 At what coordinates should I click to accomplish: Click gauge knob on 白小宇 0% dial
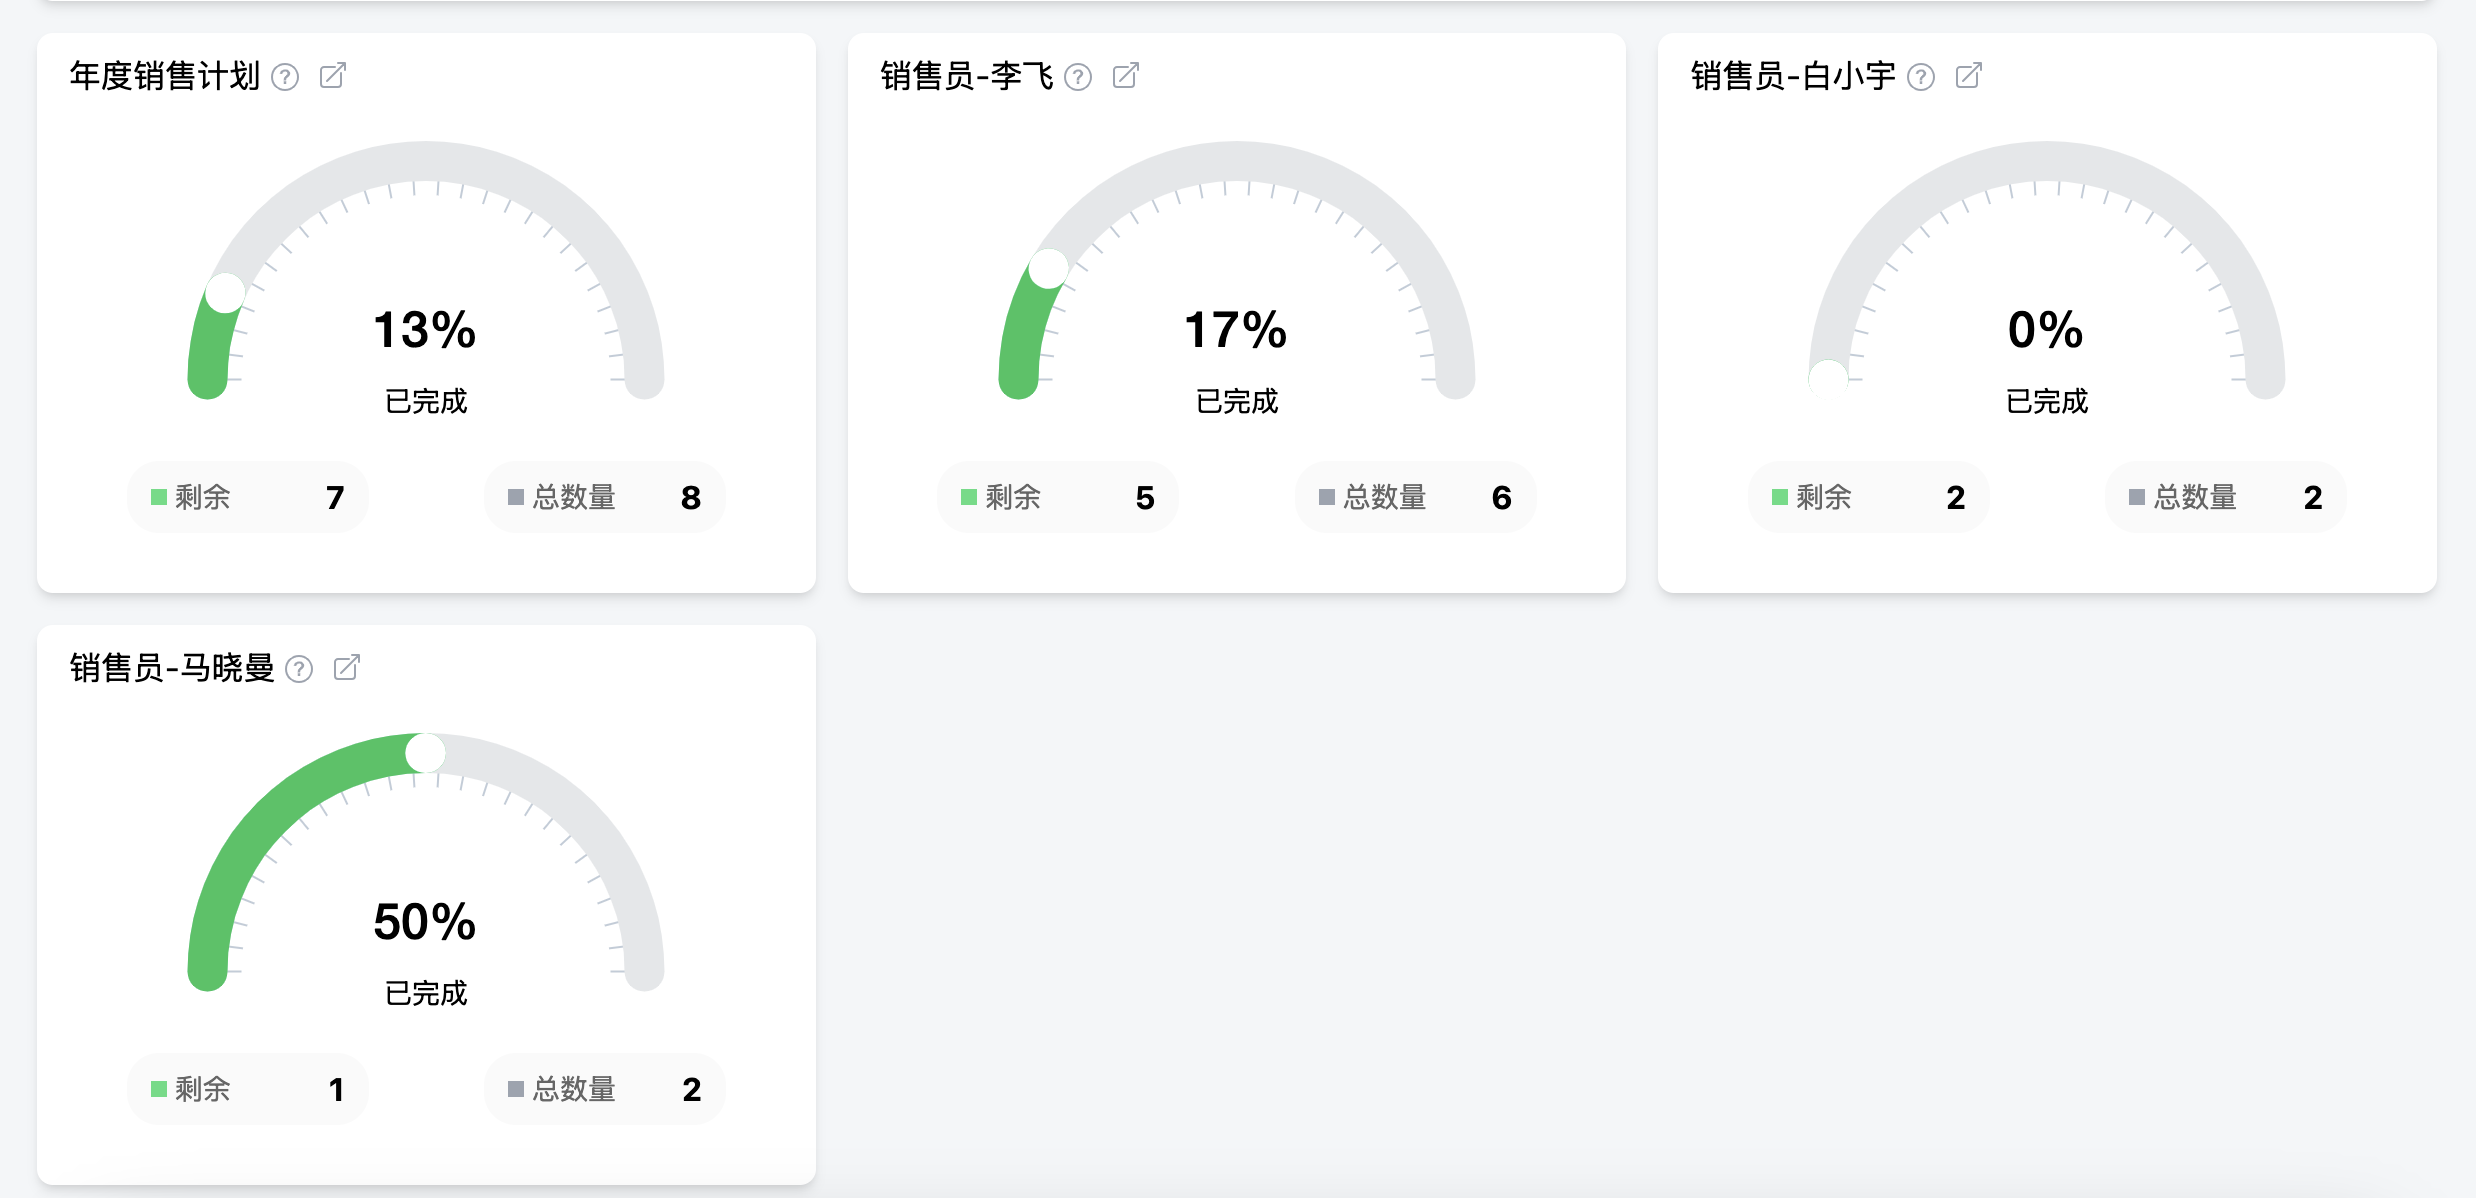tap(1828, 379)
